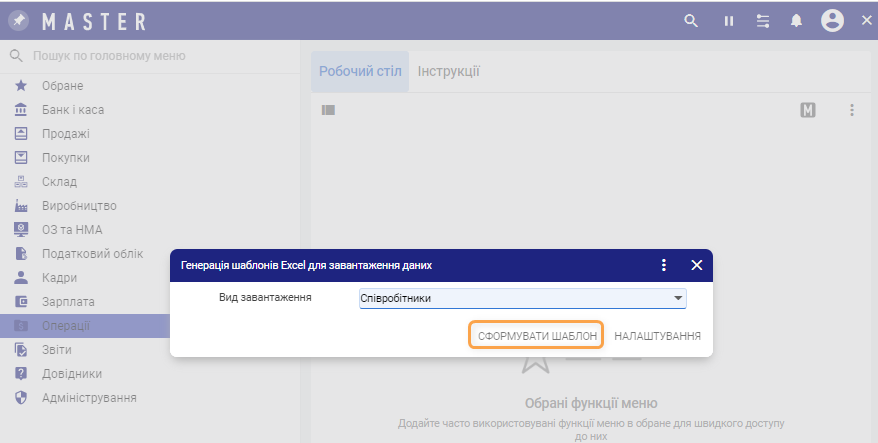Click the pause icon in top bar
The height and width of the screenshot is (443, 878).
click(729, 21)
